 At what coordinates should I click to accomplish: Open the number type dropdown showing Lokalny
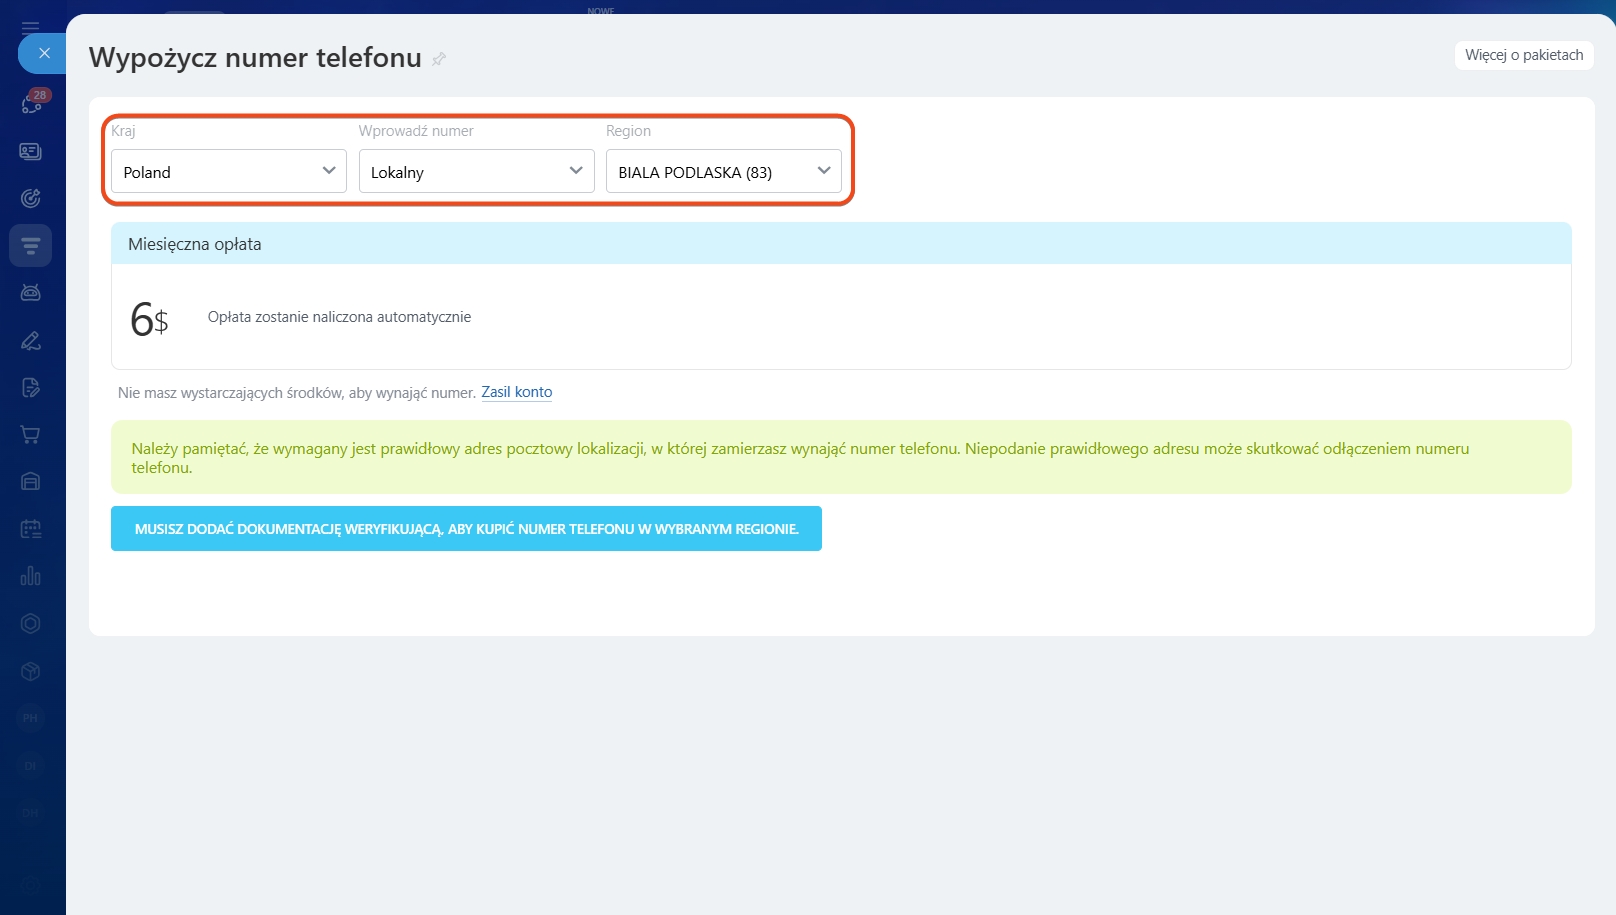(x=476, y=171)
